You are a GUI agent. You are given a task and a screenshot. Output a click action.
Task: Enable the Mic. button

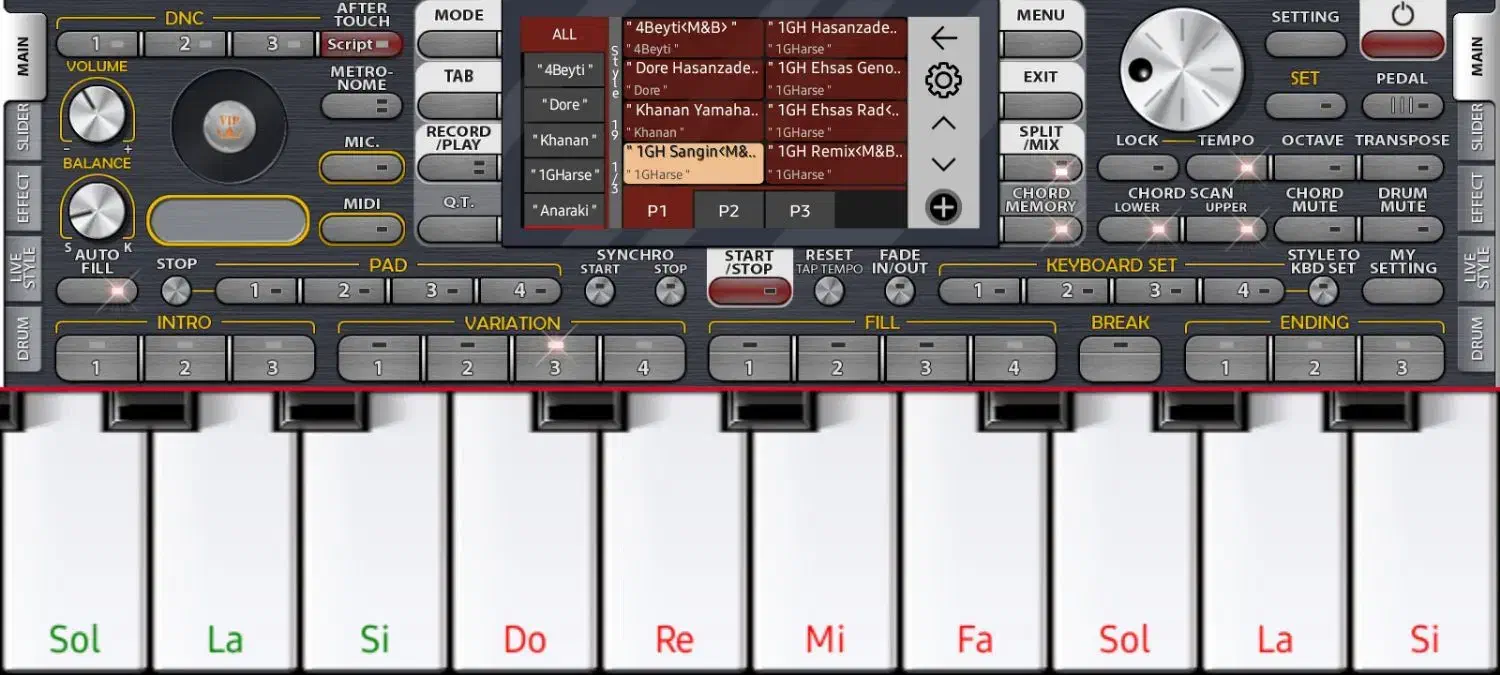[361, 167]
